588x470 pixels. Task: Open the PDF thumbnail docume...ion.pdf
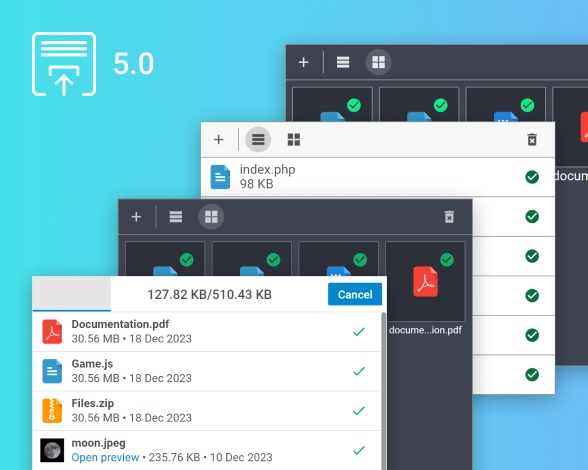425,281
